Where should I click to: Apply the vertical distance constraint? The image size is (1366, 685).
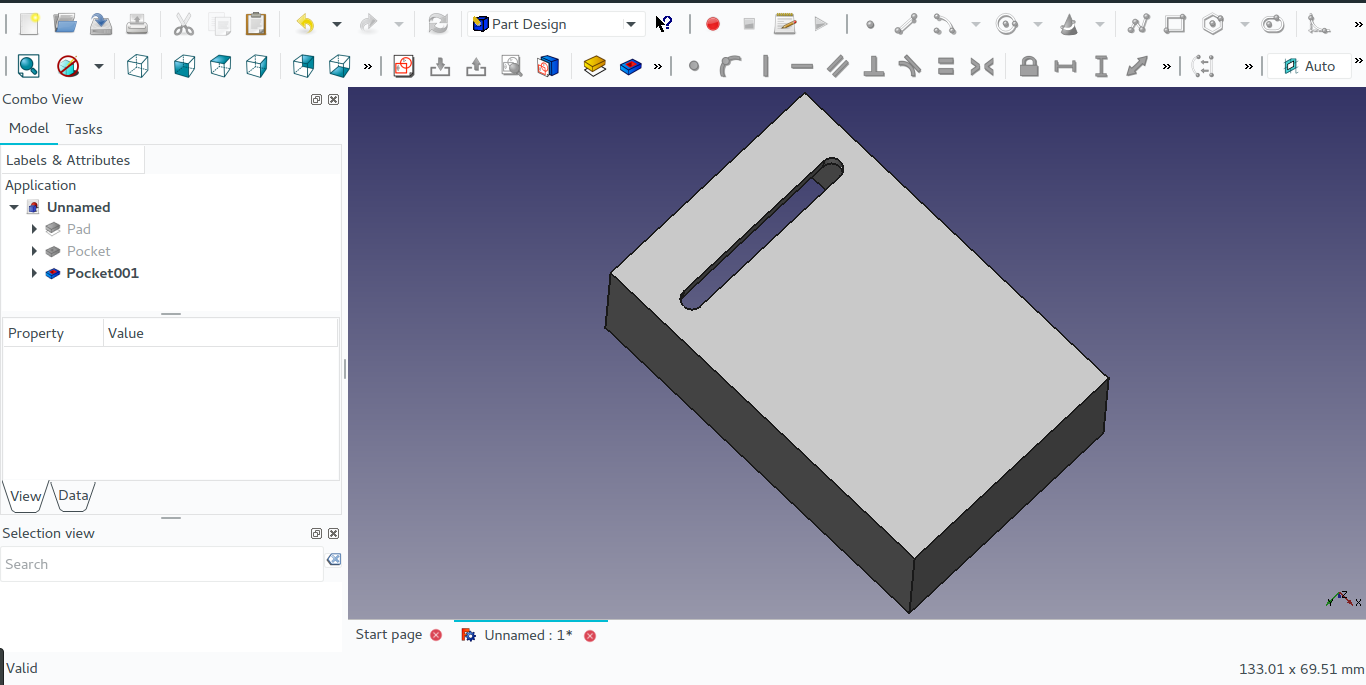1101,66
